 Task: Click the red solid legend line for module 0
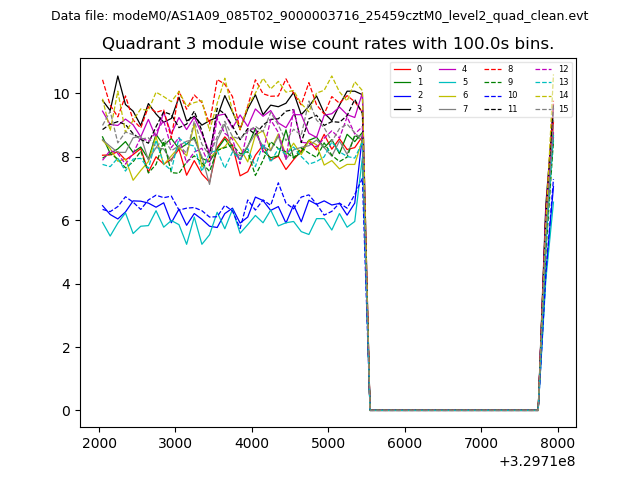(402, 69)
